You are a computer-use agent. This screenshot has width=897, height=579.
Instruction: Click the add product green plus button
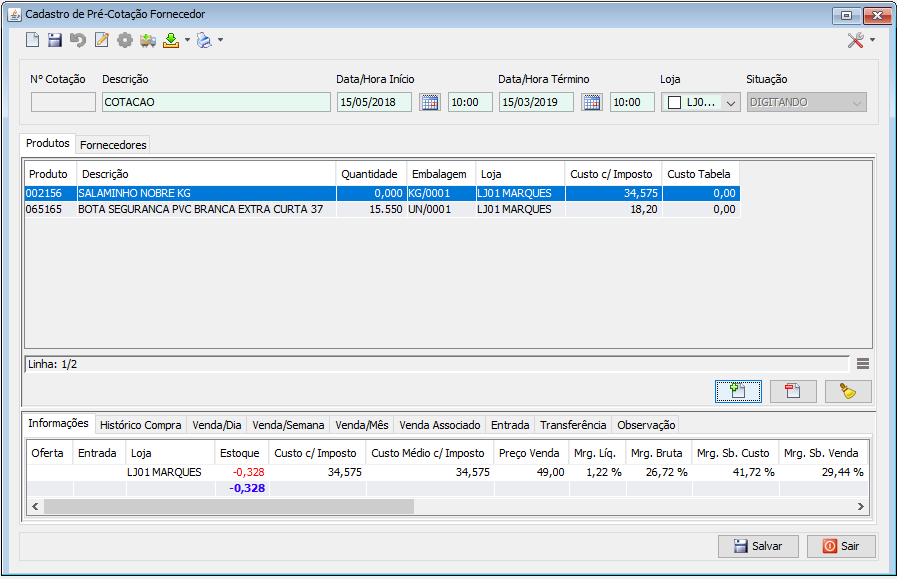738,391
